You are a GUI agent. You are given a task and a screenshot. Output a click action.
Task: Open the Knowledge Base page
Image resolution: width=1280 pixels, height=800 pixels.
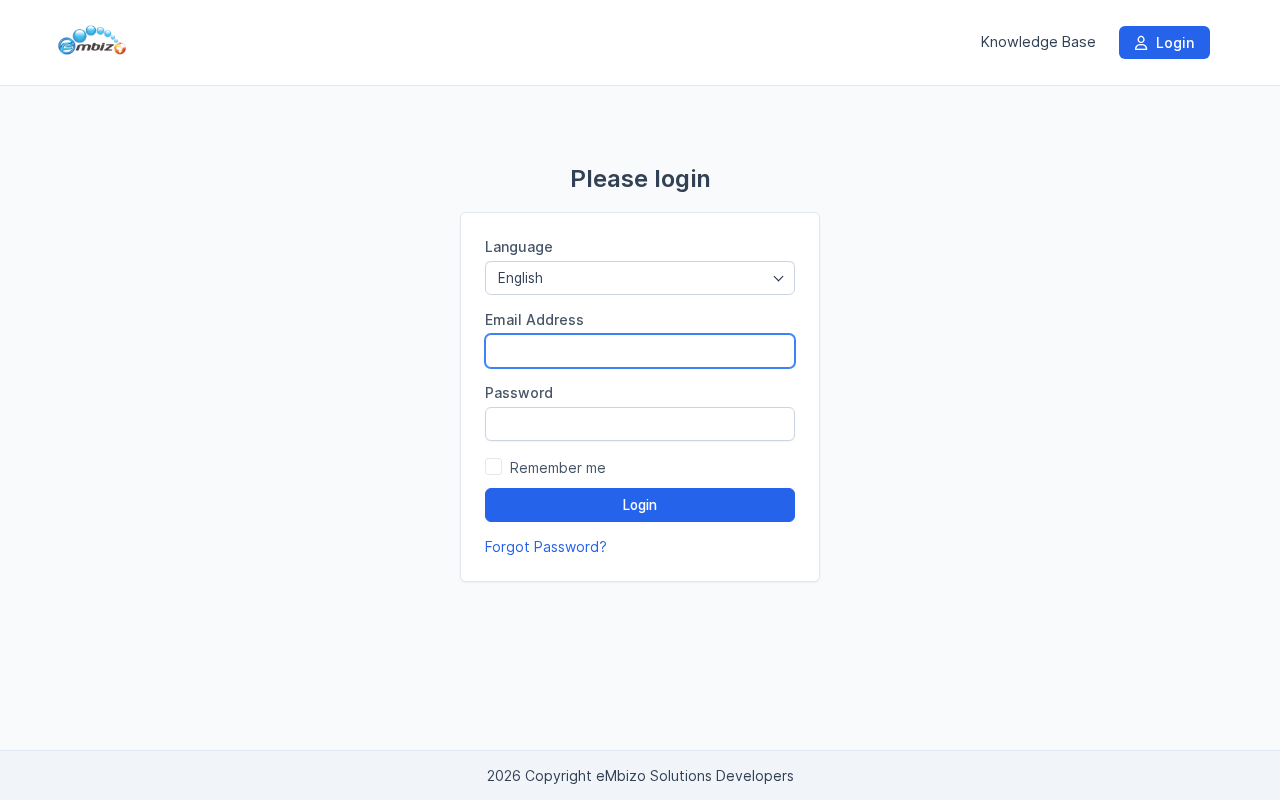click(1038, 42)
